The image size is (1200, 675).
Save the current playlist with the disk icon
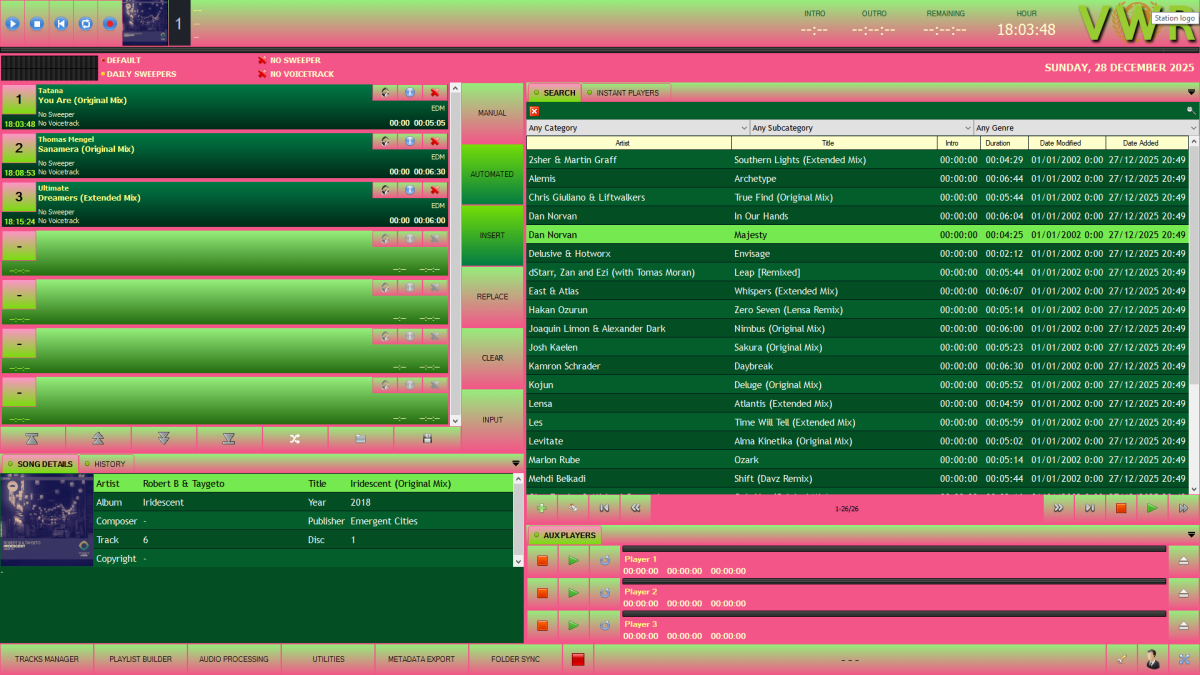point(427,438)
